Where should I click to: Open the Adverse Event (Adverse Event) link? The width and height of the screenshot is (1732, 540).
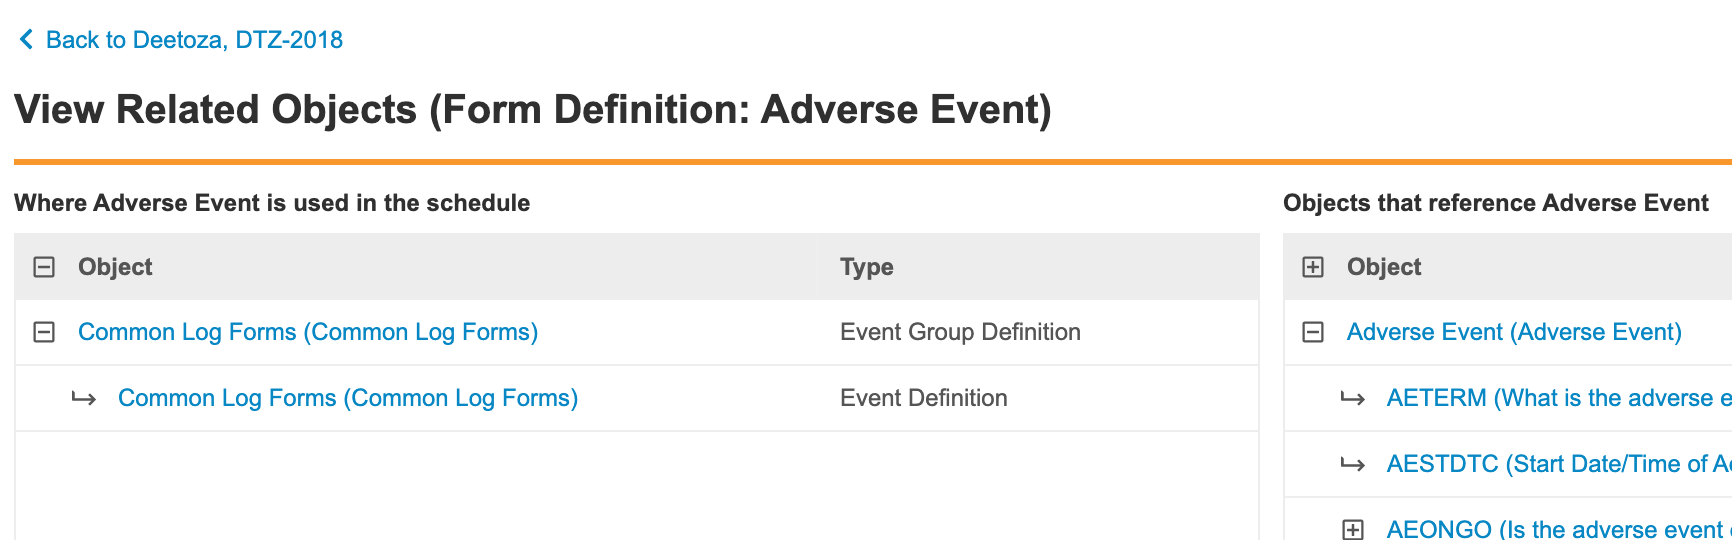click(1514, 332)
